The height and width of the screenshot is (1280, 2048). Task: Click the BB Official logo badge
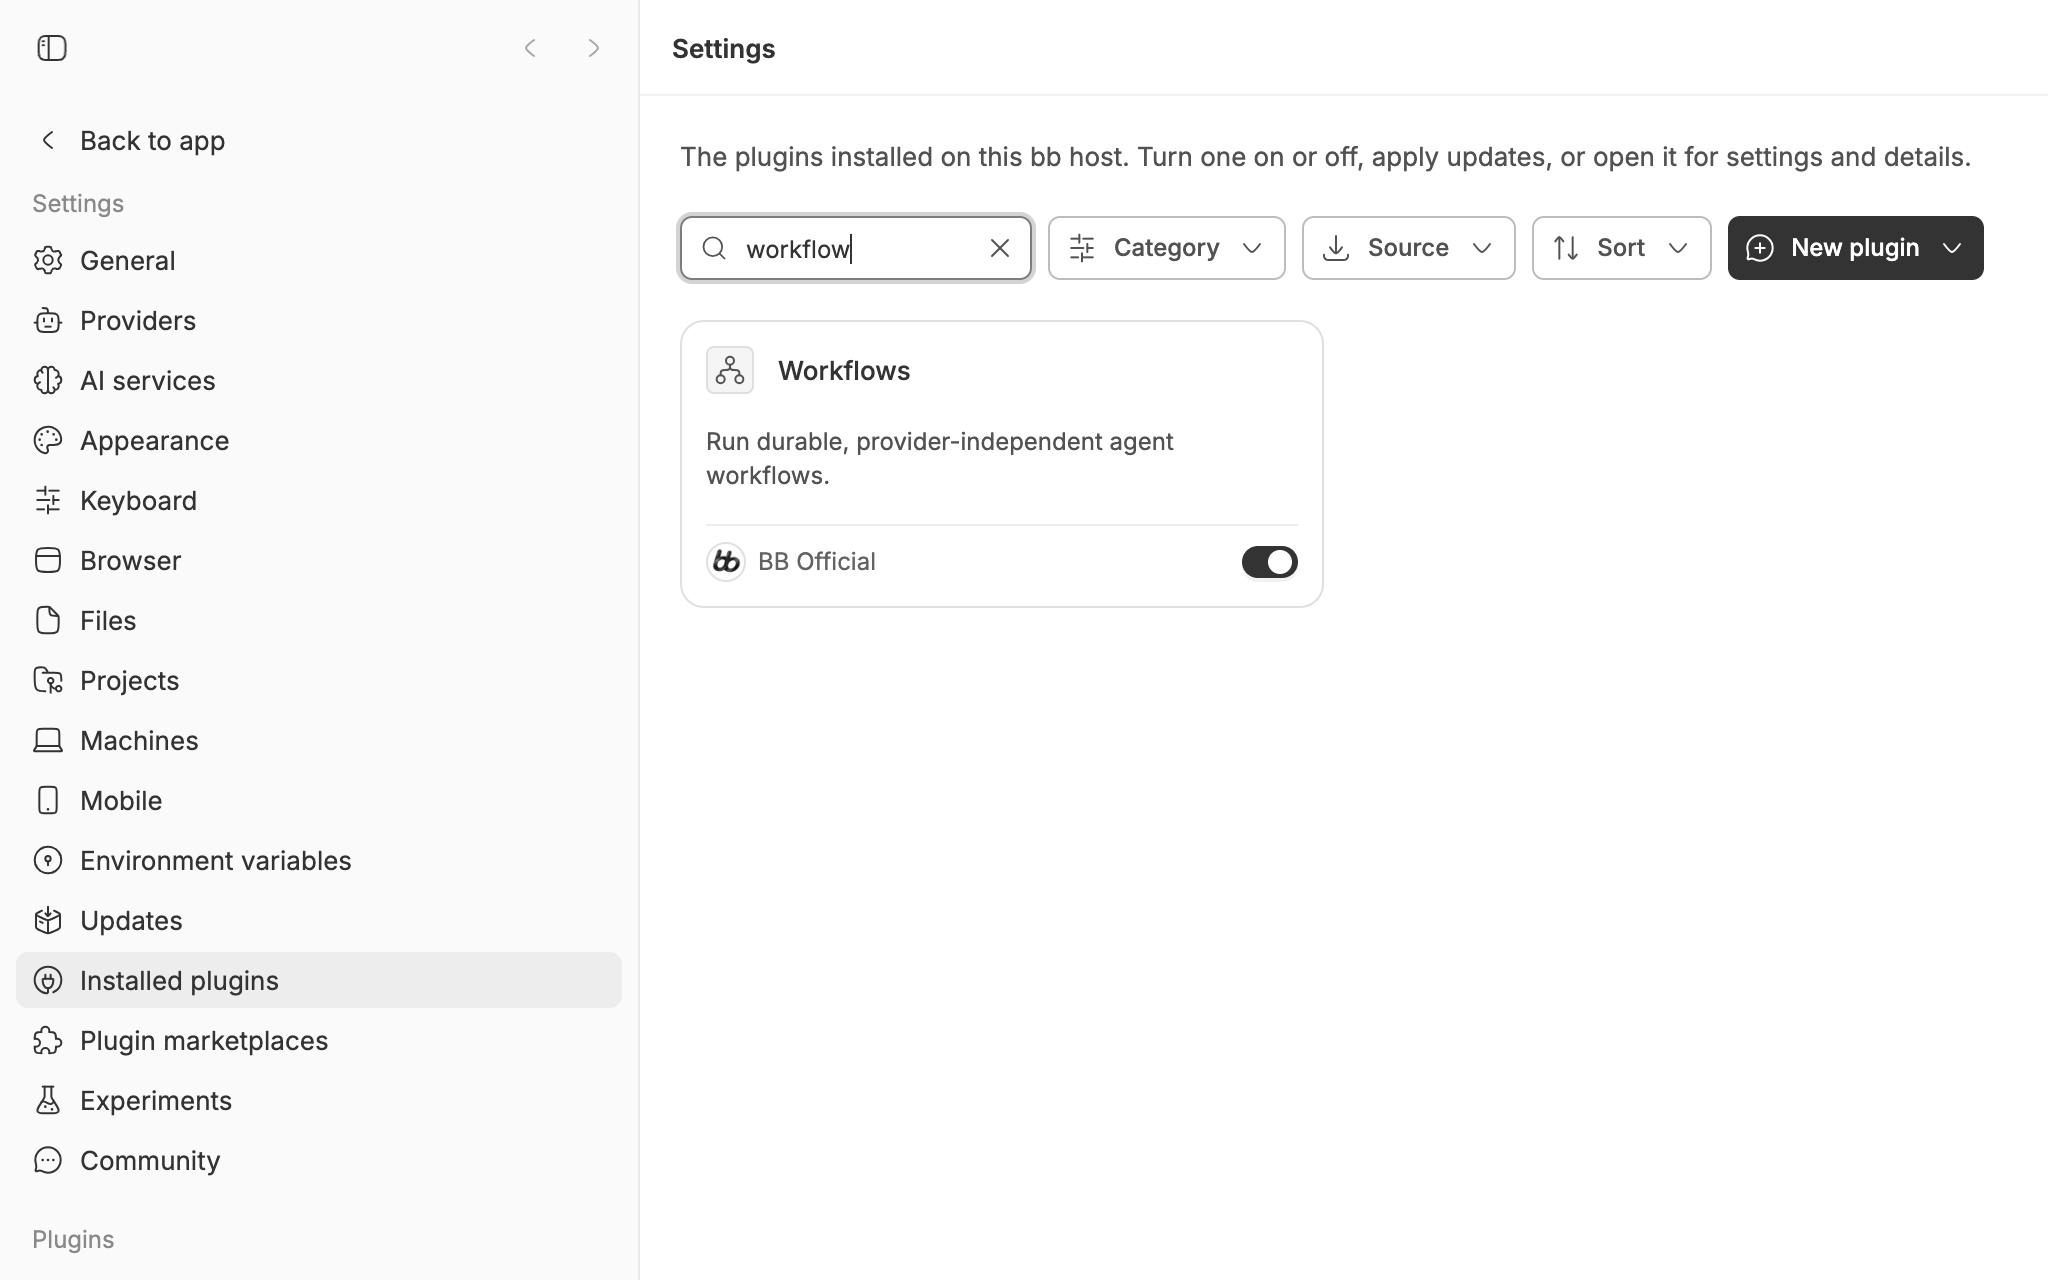[726, 562]
